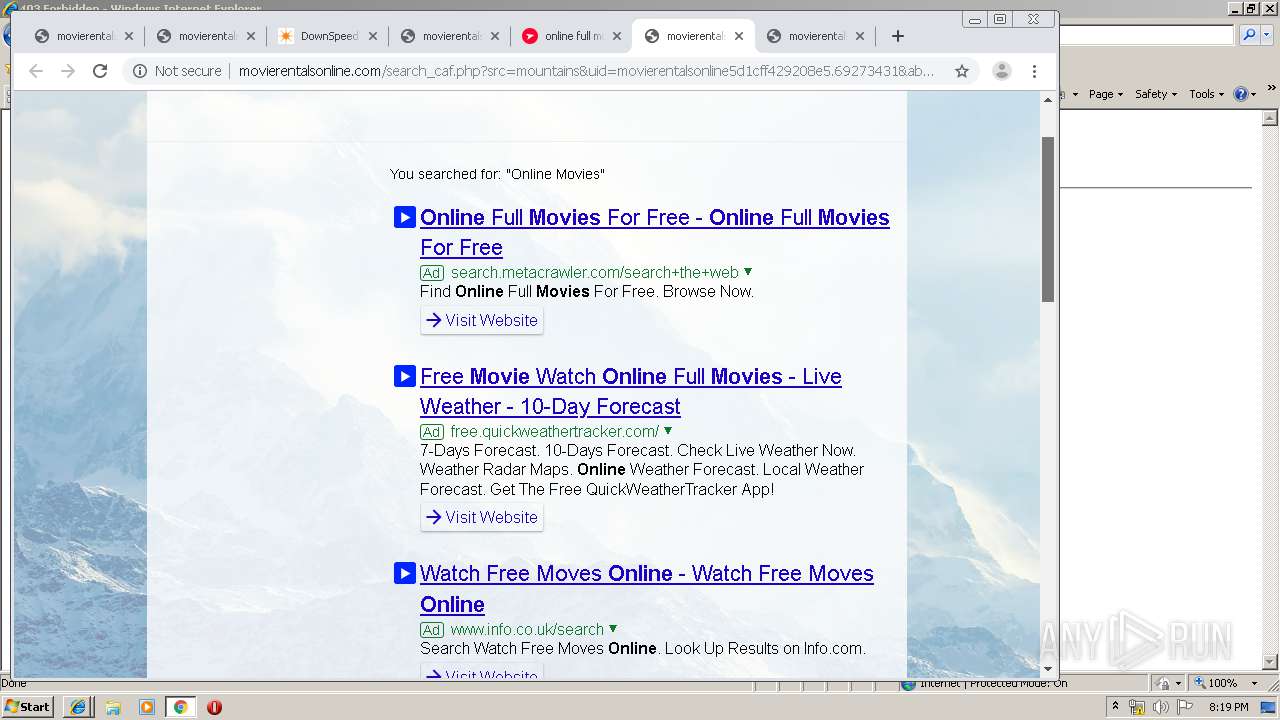Click play icon beside Watch Free Moves result

(404, 573)
